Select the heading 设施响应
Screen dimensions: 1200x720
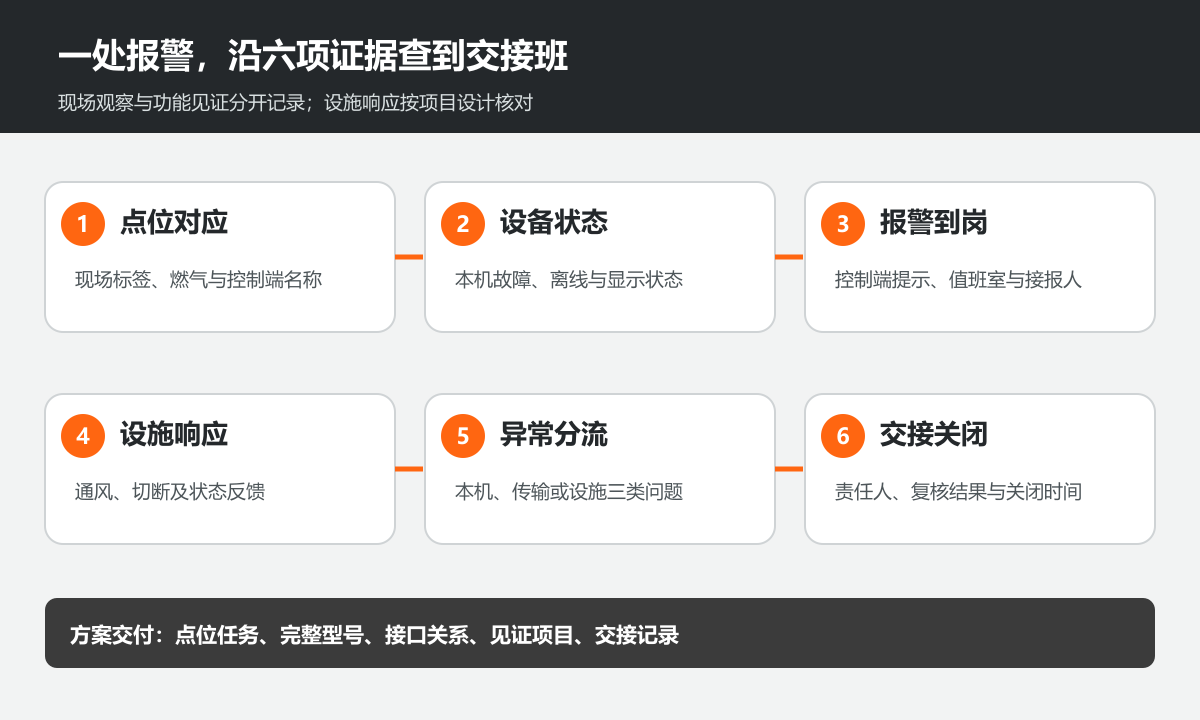pyautogui.click(x=174, y=434)
